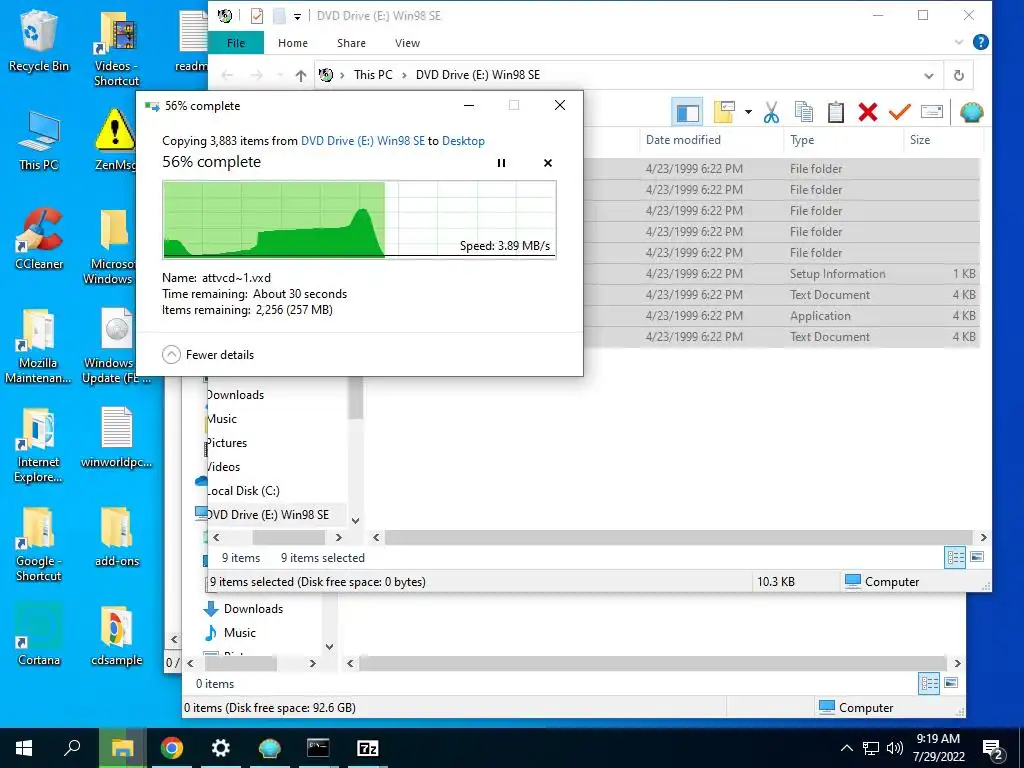This screenshot has width=1024, height=768.
Task: Select Pictures in the navigation pane
Action: 227,443
